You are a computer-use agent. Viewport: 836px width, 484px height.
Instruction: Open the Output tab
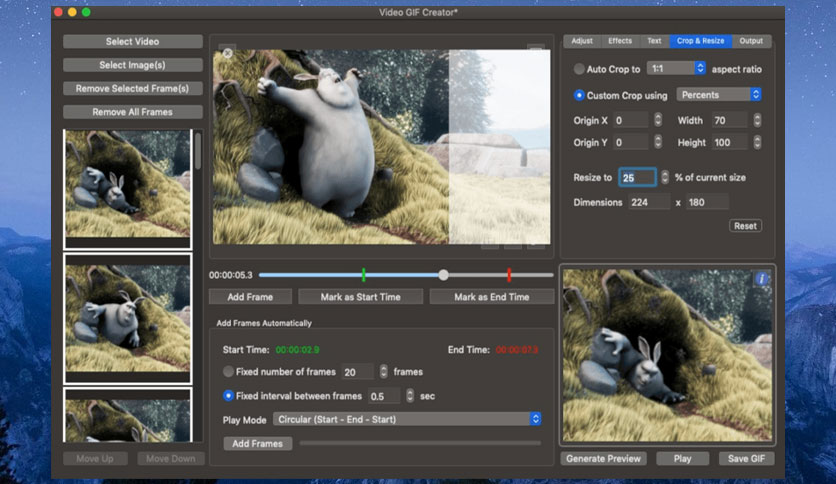(751, 41)
